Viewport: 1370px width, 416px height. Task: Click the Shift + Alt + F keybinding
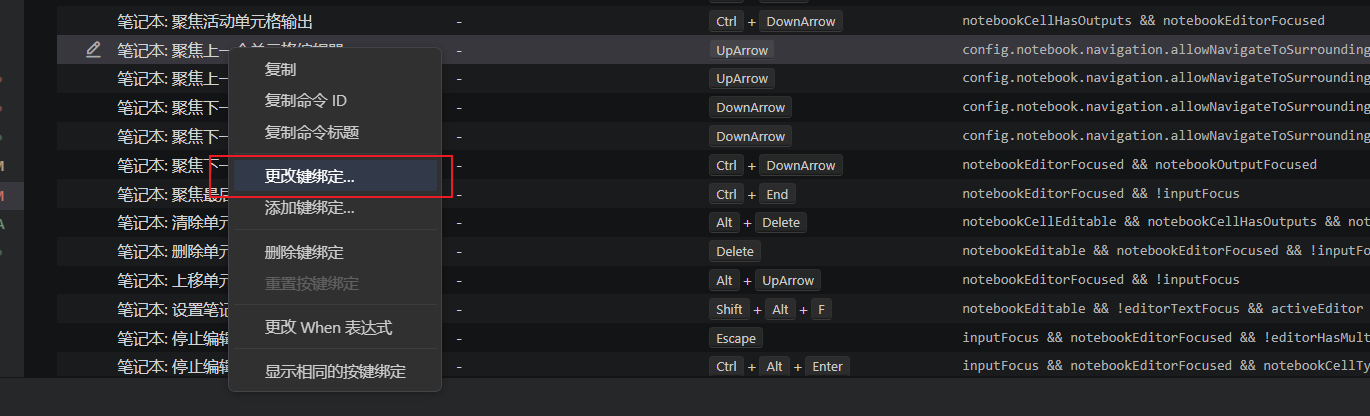[x=770, y=309]
